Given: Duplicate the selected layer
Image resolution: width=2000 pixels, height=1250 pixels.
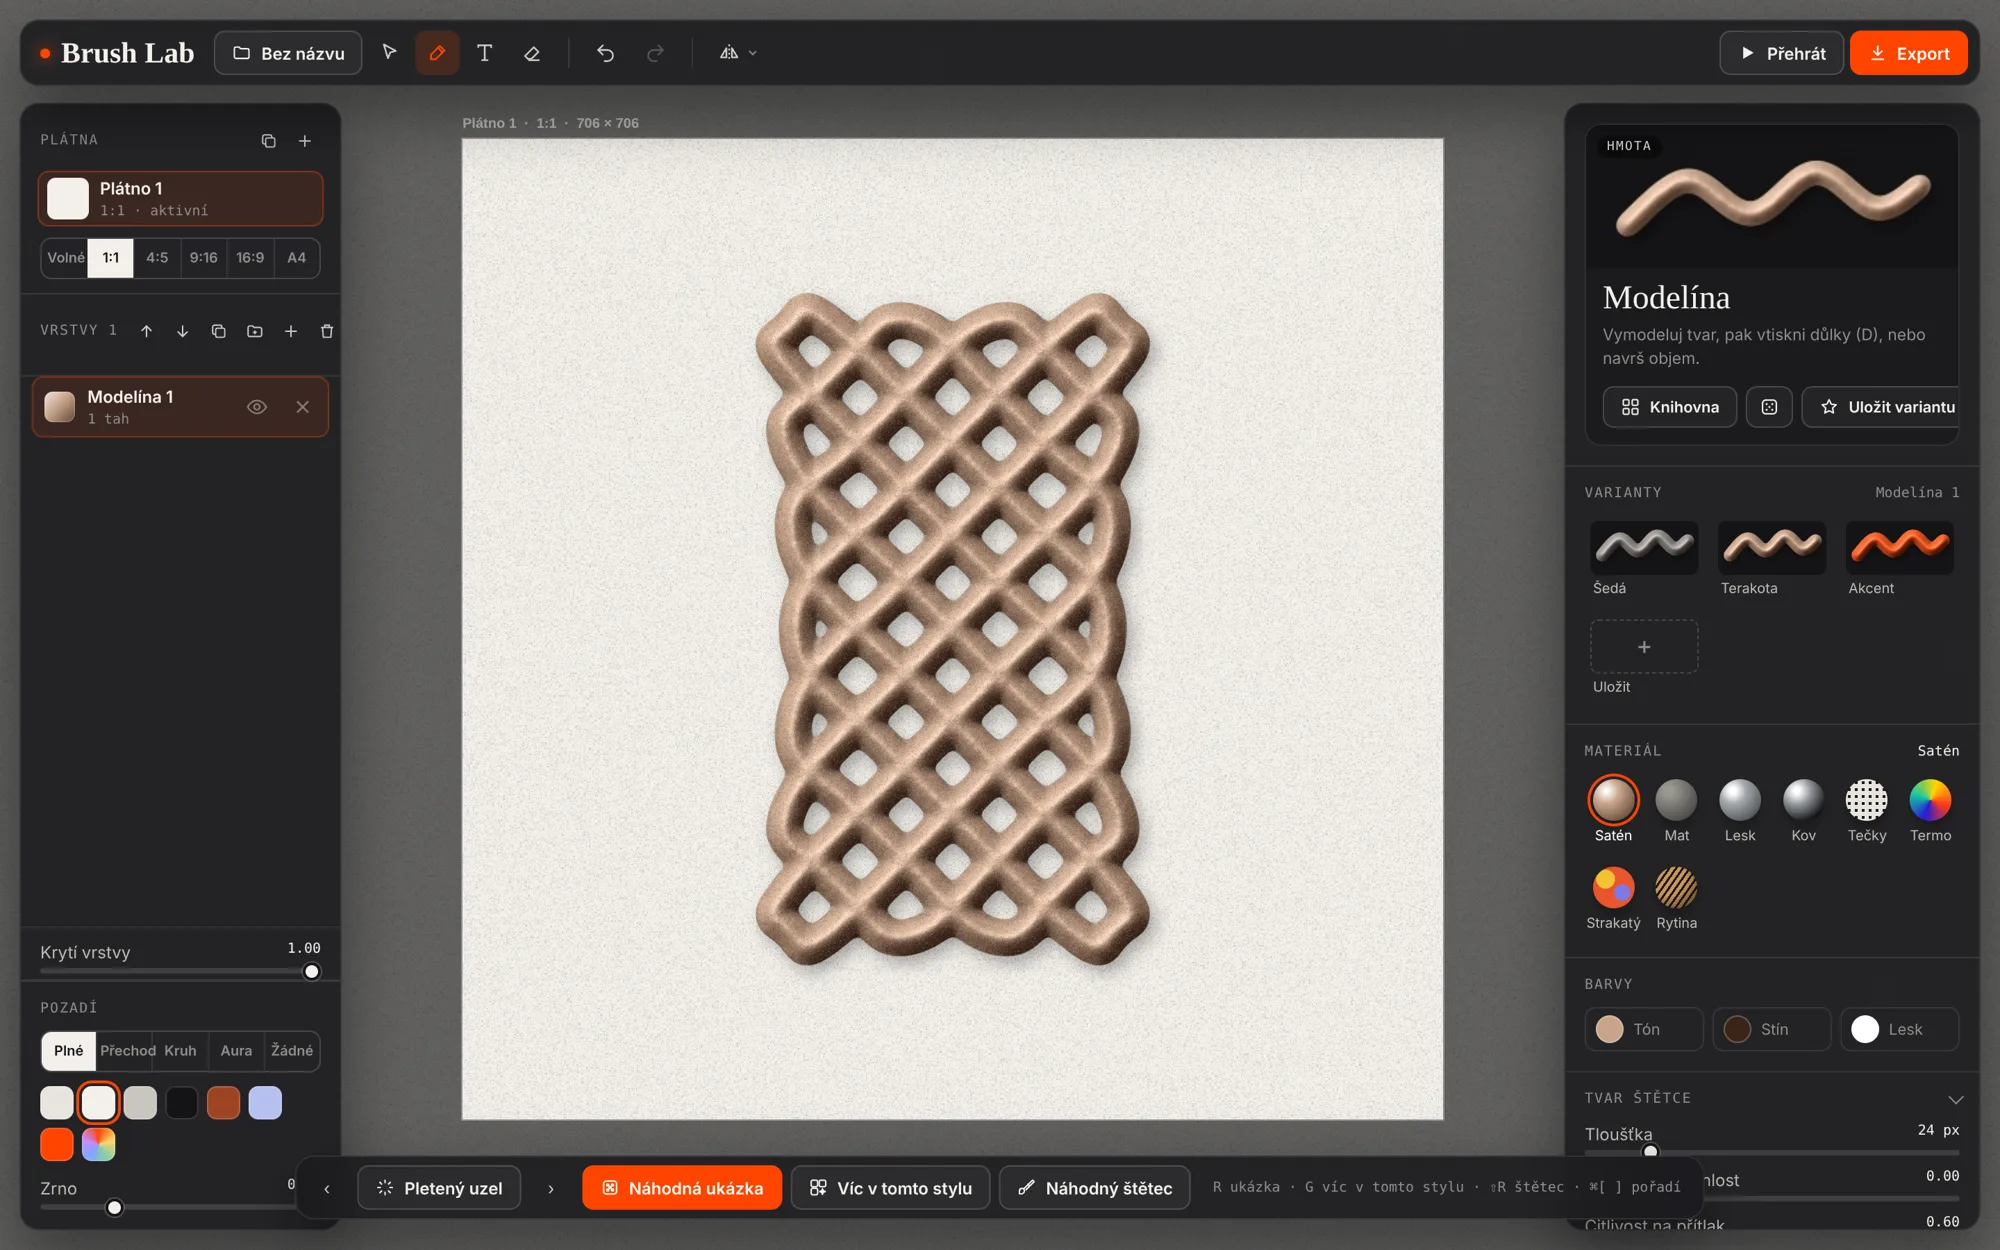Looking at the screenshot, I should pos(218,331).
